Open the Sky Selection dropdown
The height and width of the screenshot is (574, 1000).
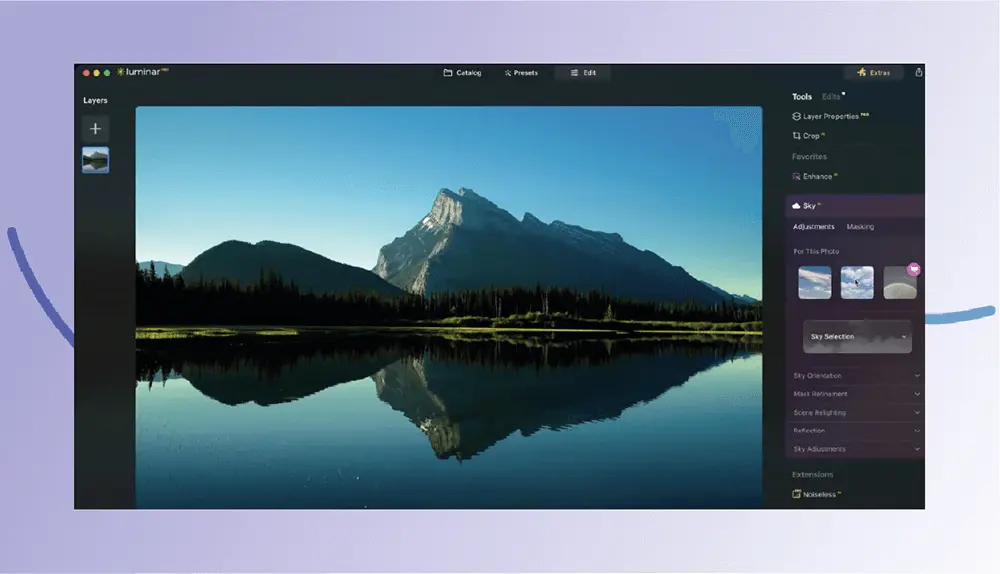tap(857, 337)
